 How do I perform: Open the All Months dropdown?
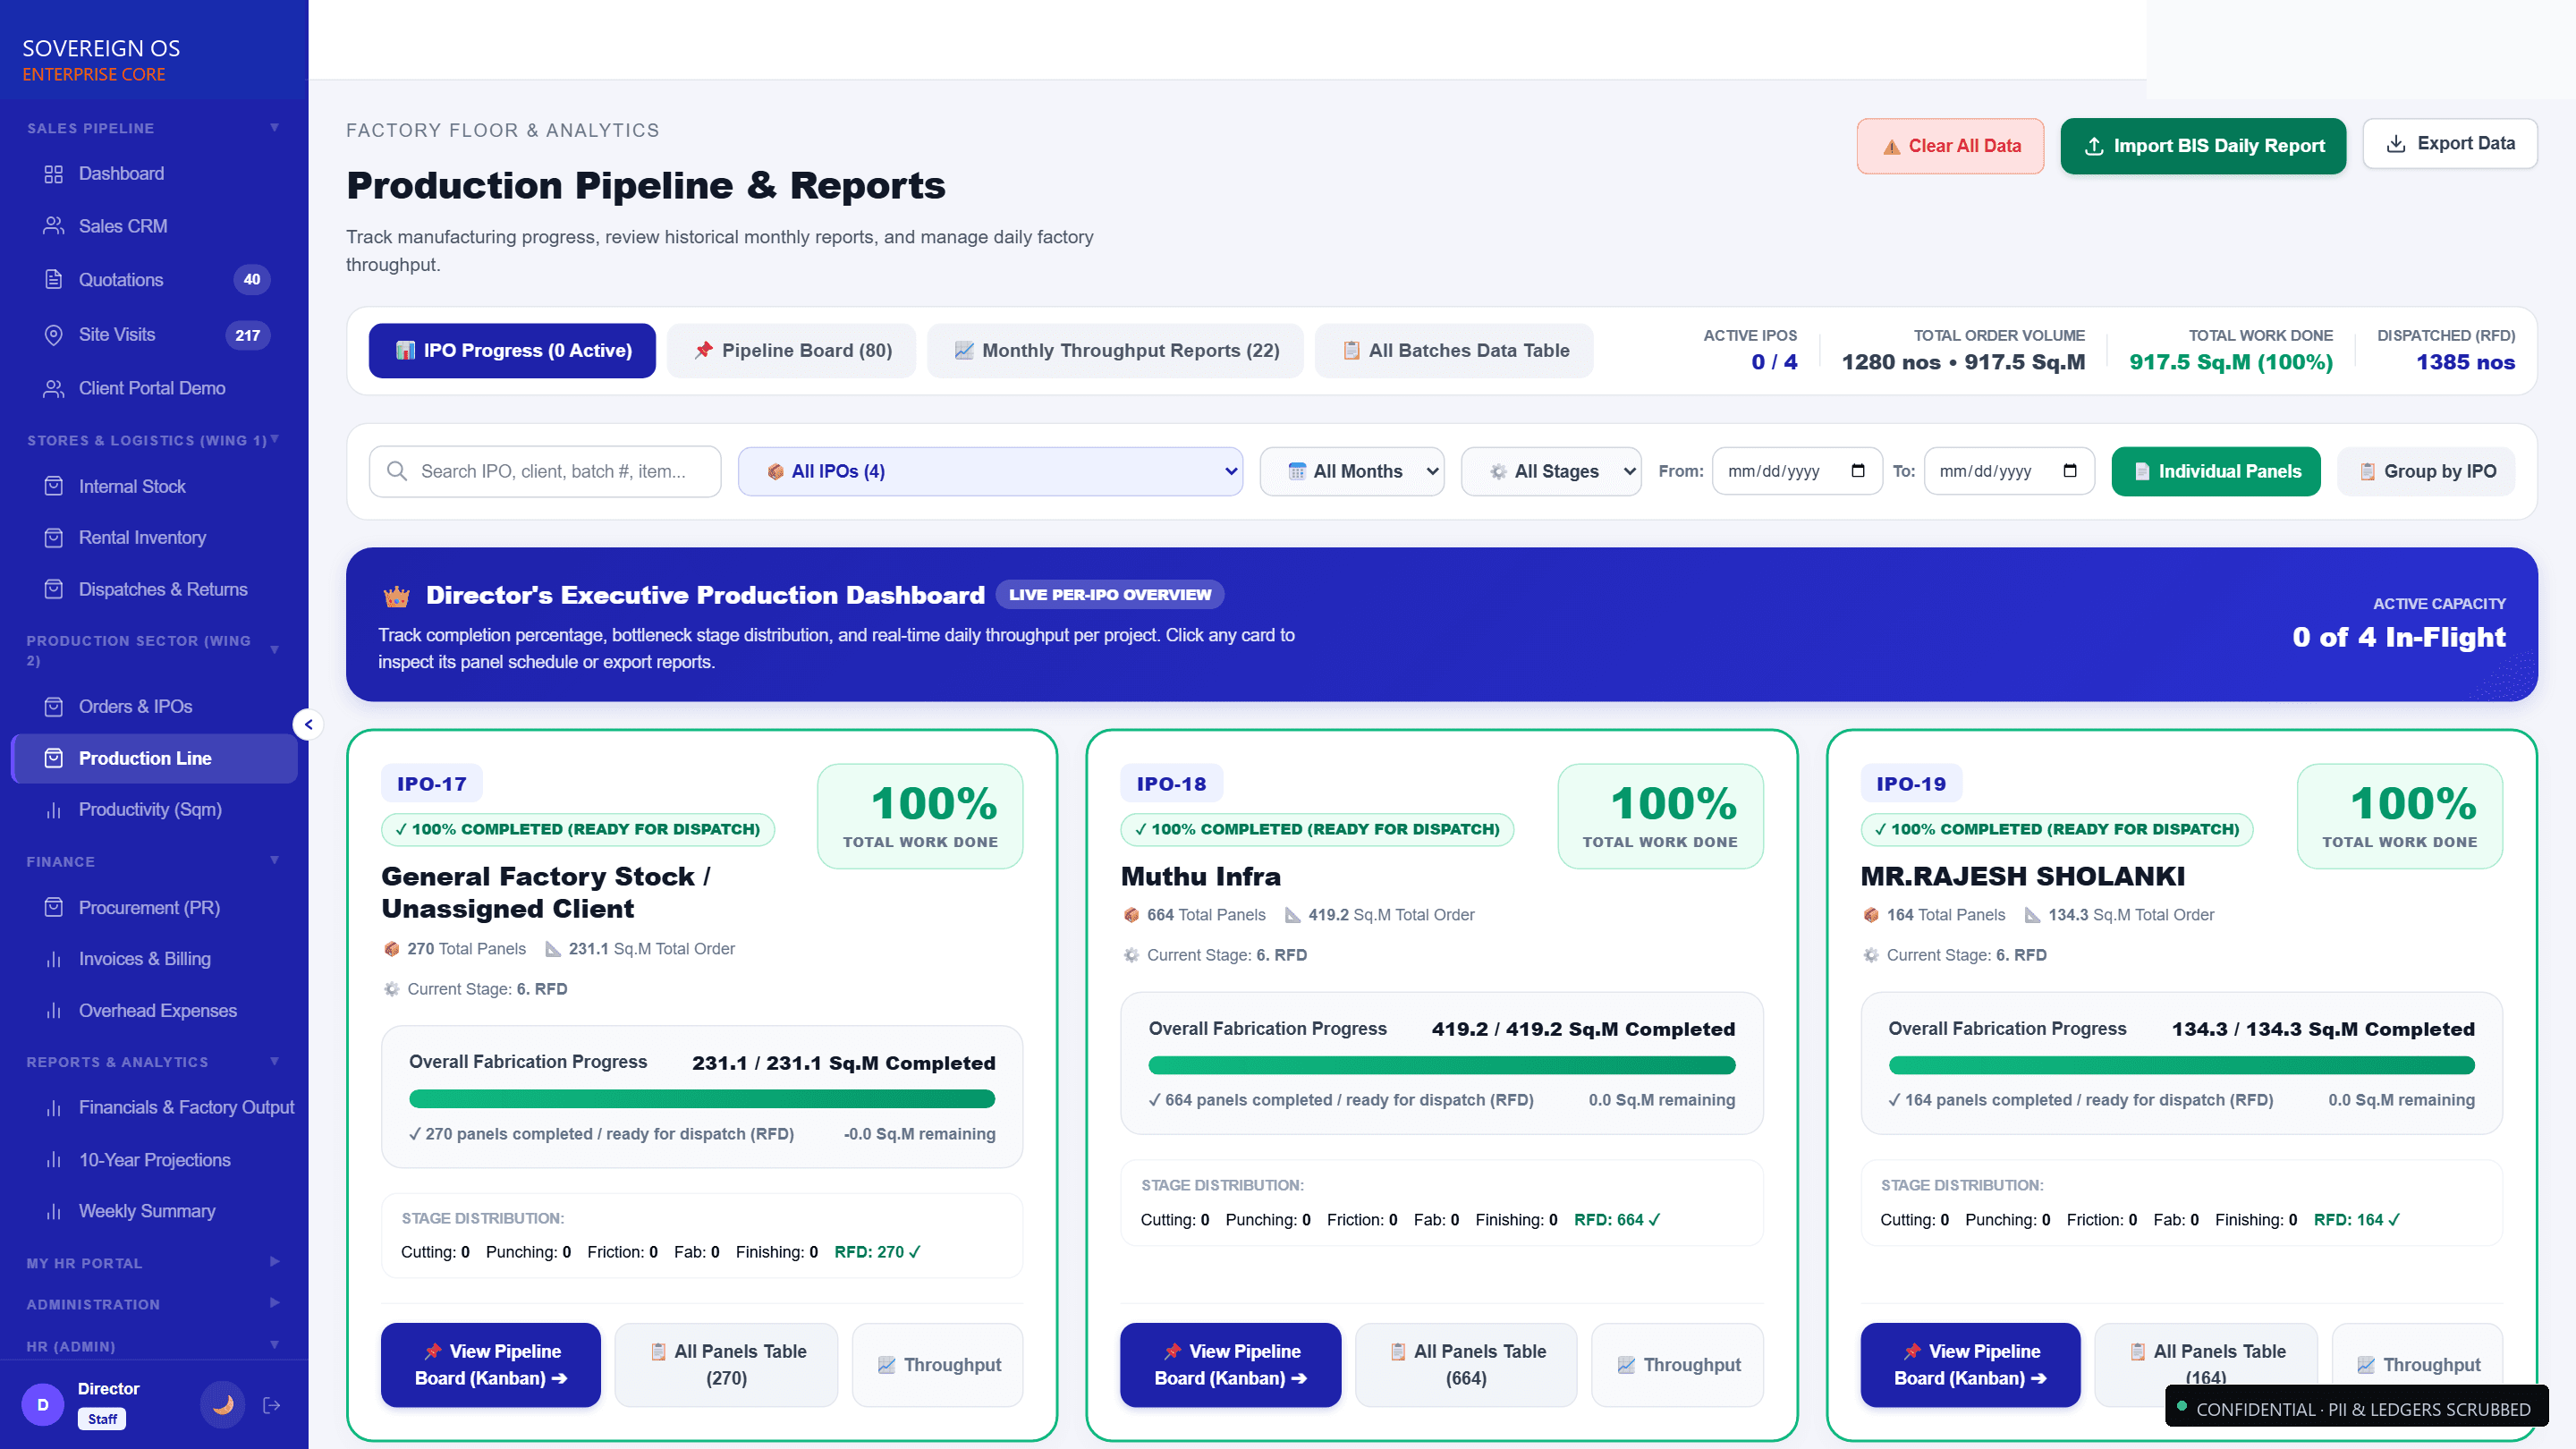point(1352,472)
